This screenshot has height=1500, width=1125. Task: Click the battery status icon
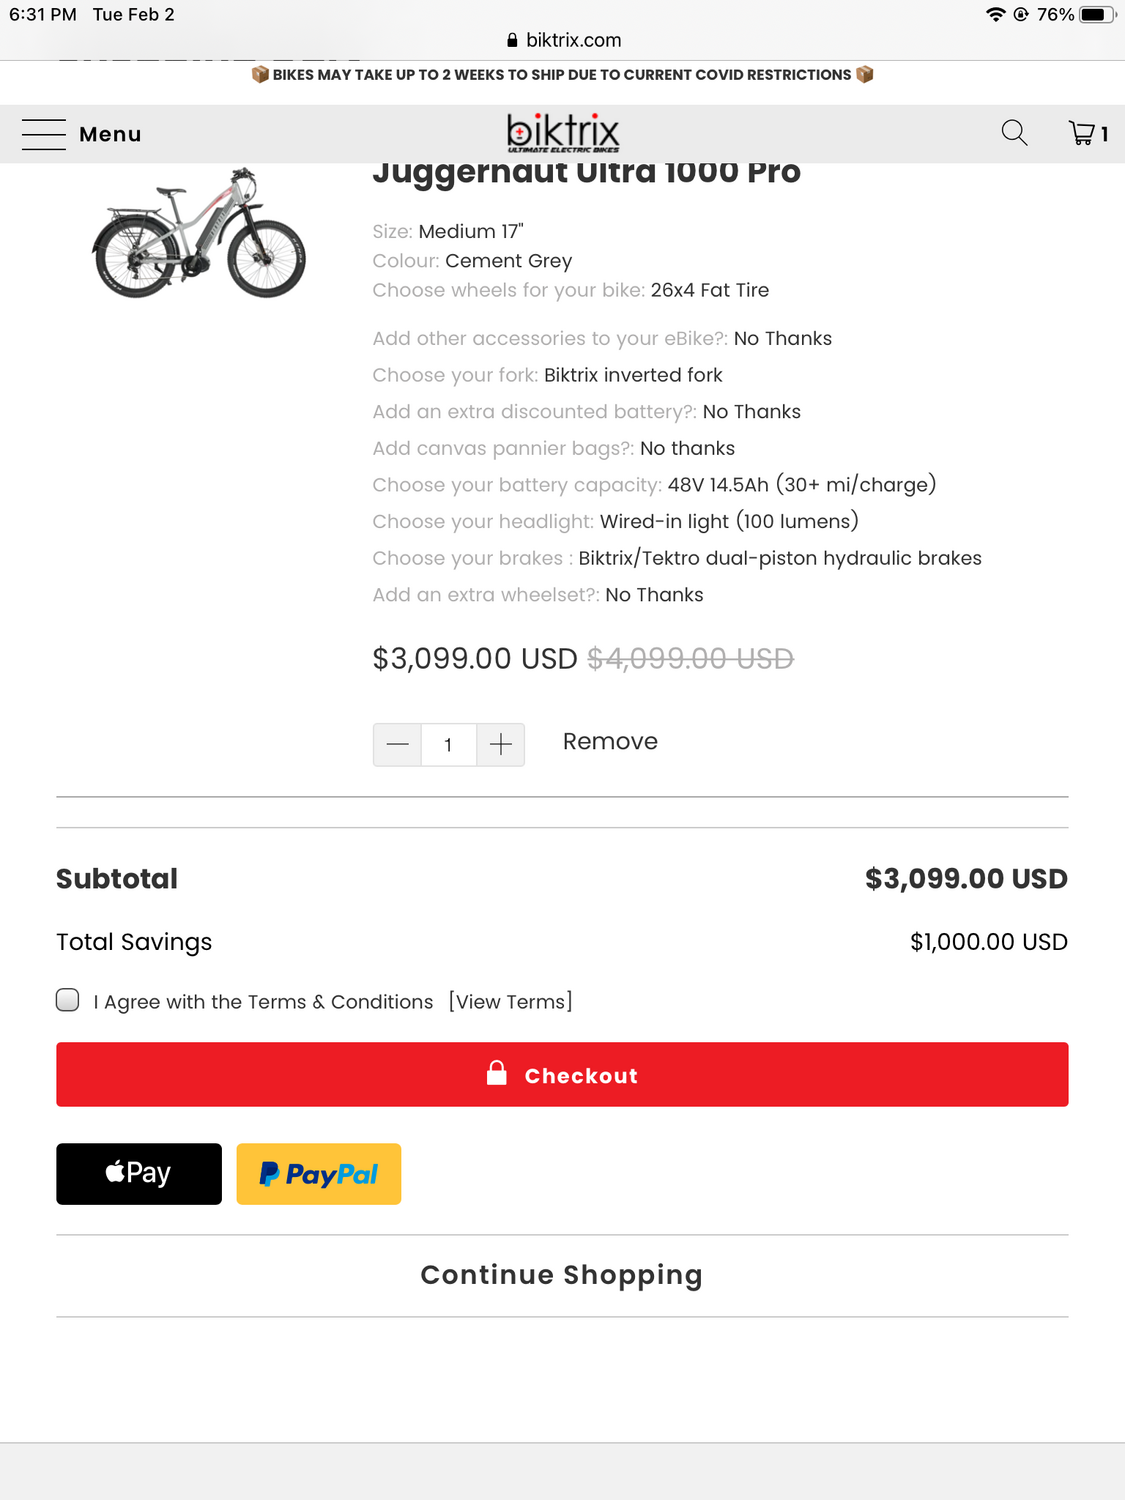point(1097,14)
